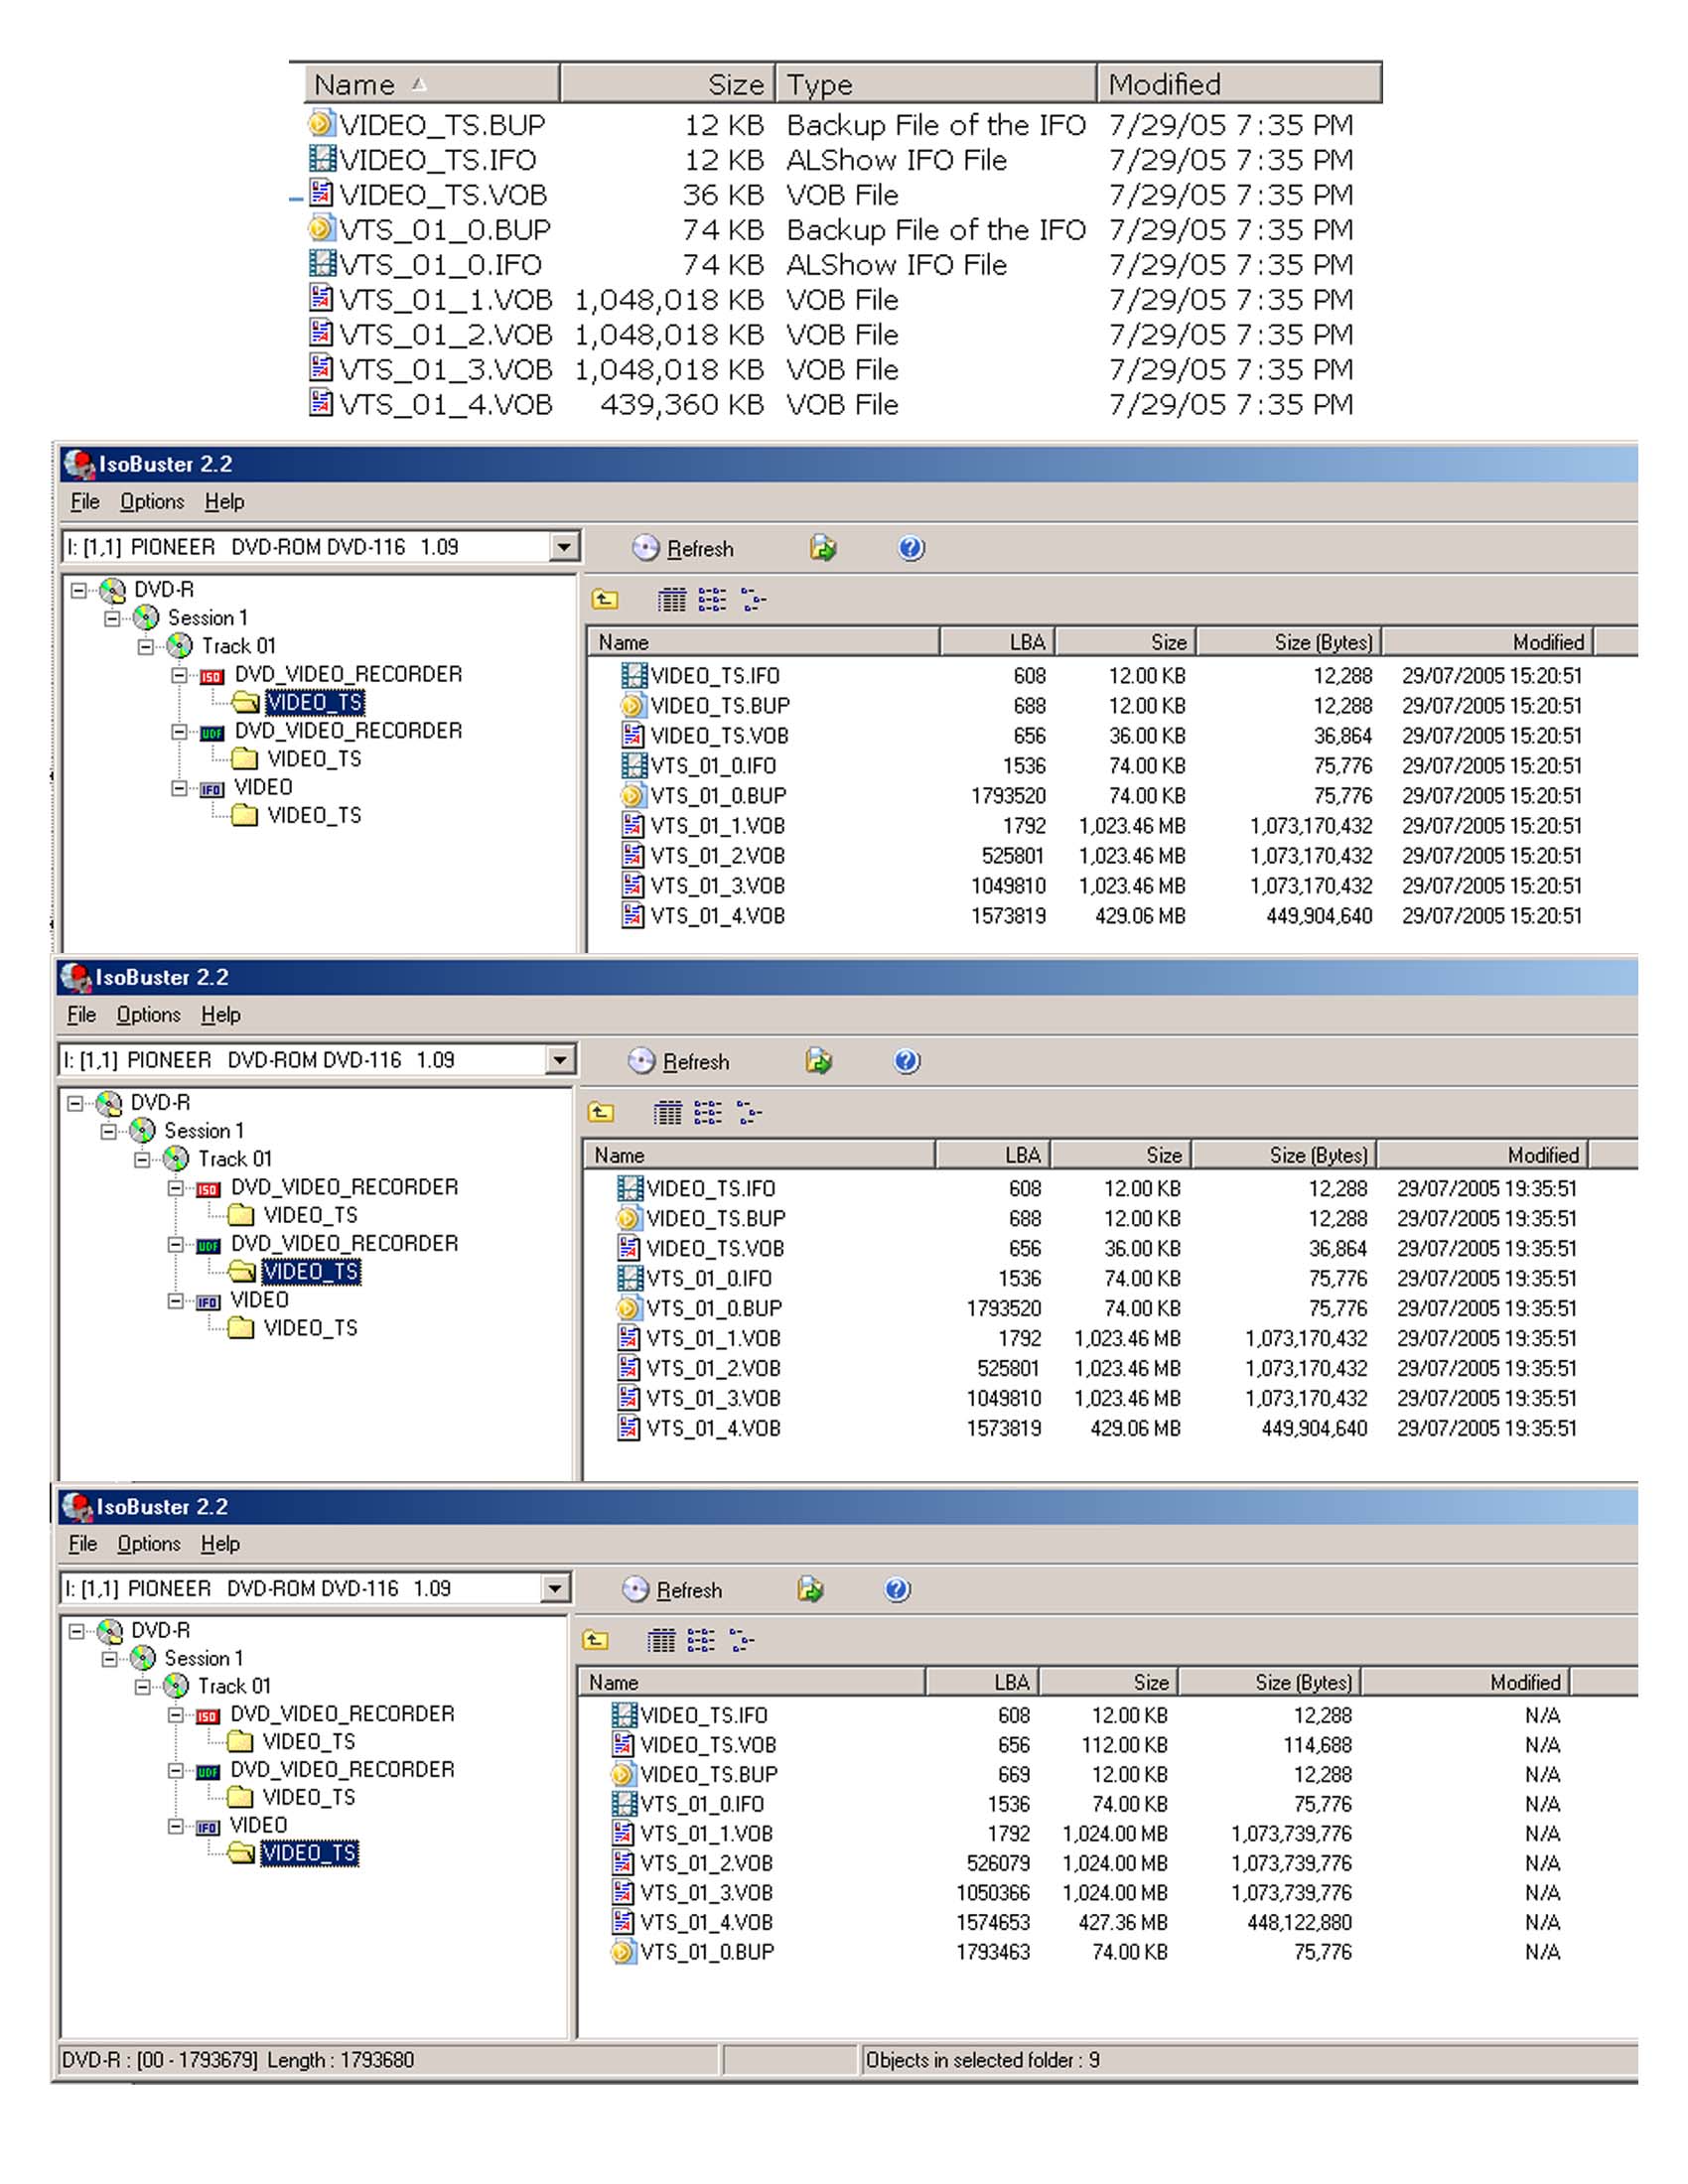The width and height of the screenshot is (1688, 2184).
Task: Switch to tree view icon in top window
Action: (x=753, y=600)
